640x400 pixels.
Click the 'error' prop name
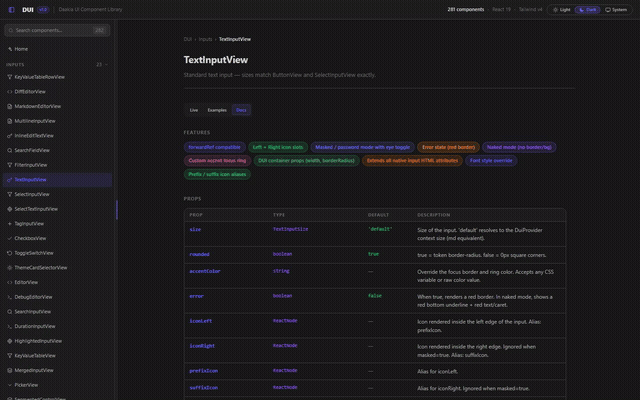196,296
